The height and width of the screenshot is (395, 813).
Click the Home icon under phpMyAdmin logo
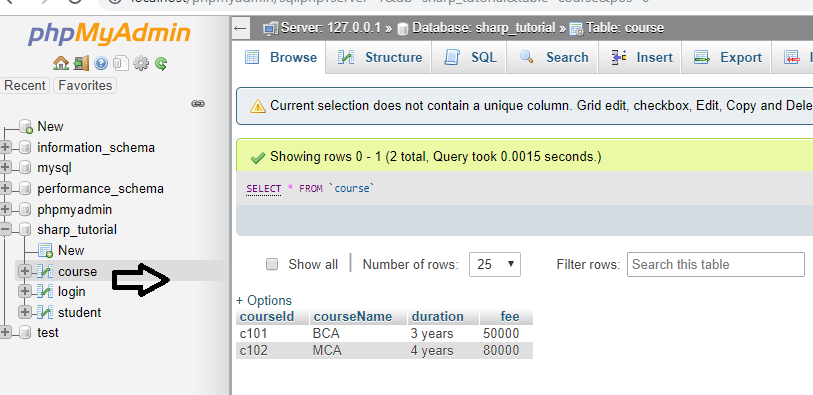61,64
